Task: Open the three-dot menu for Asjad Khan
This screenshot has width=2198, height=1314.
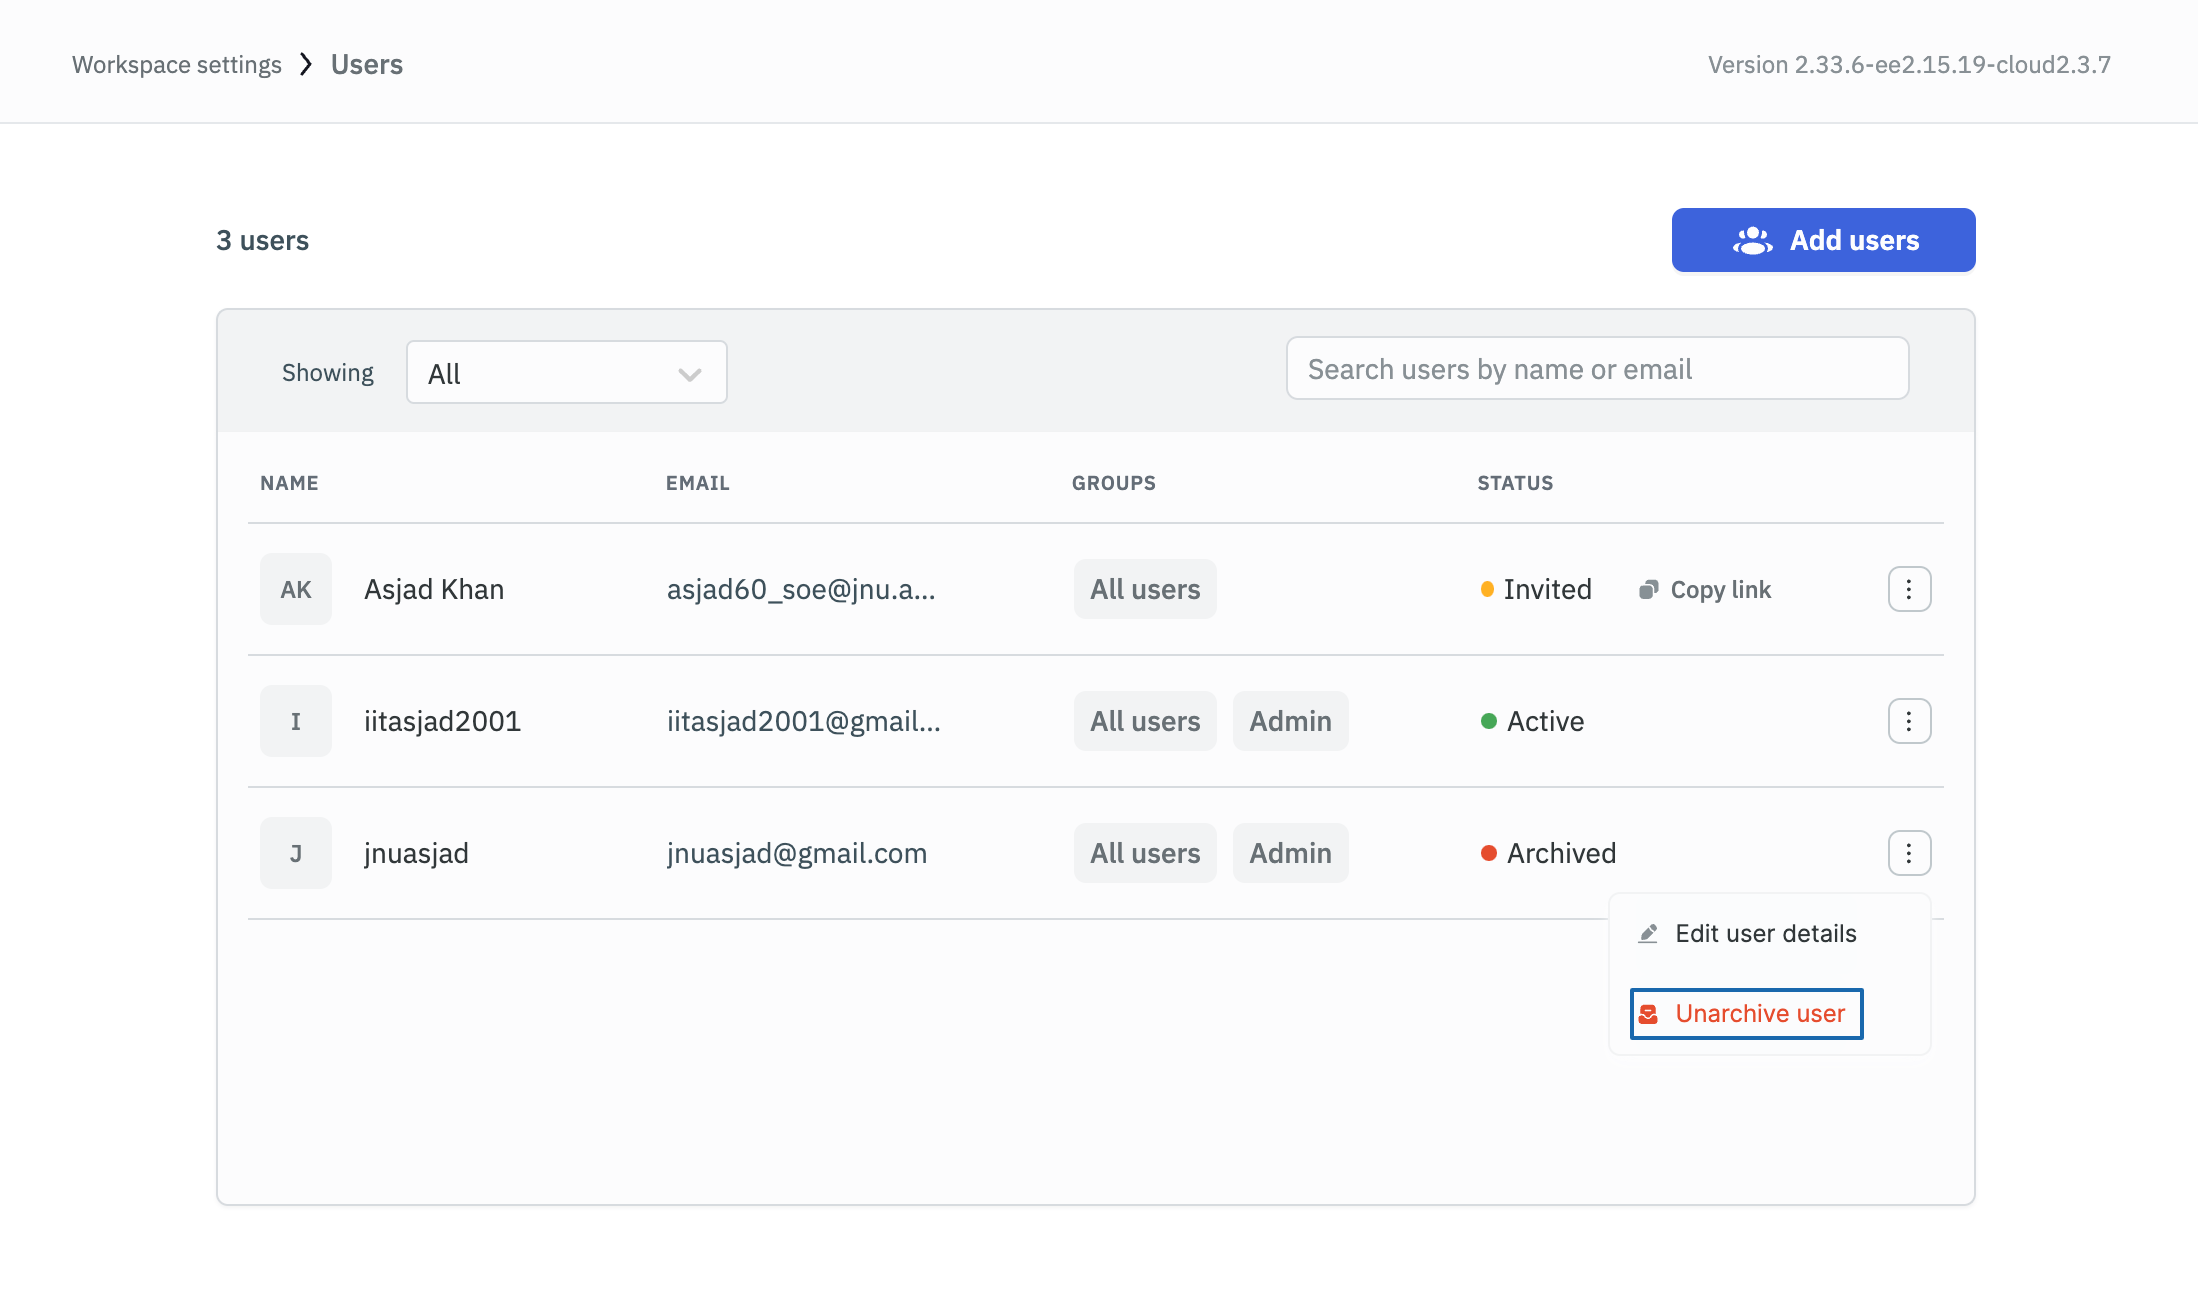Action: pos(1910,588)
